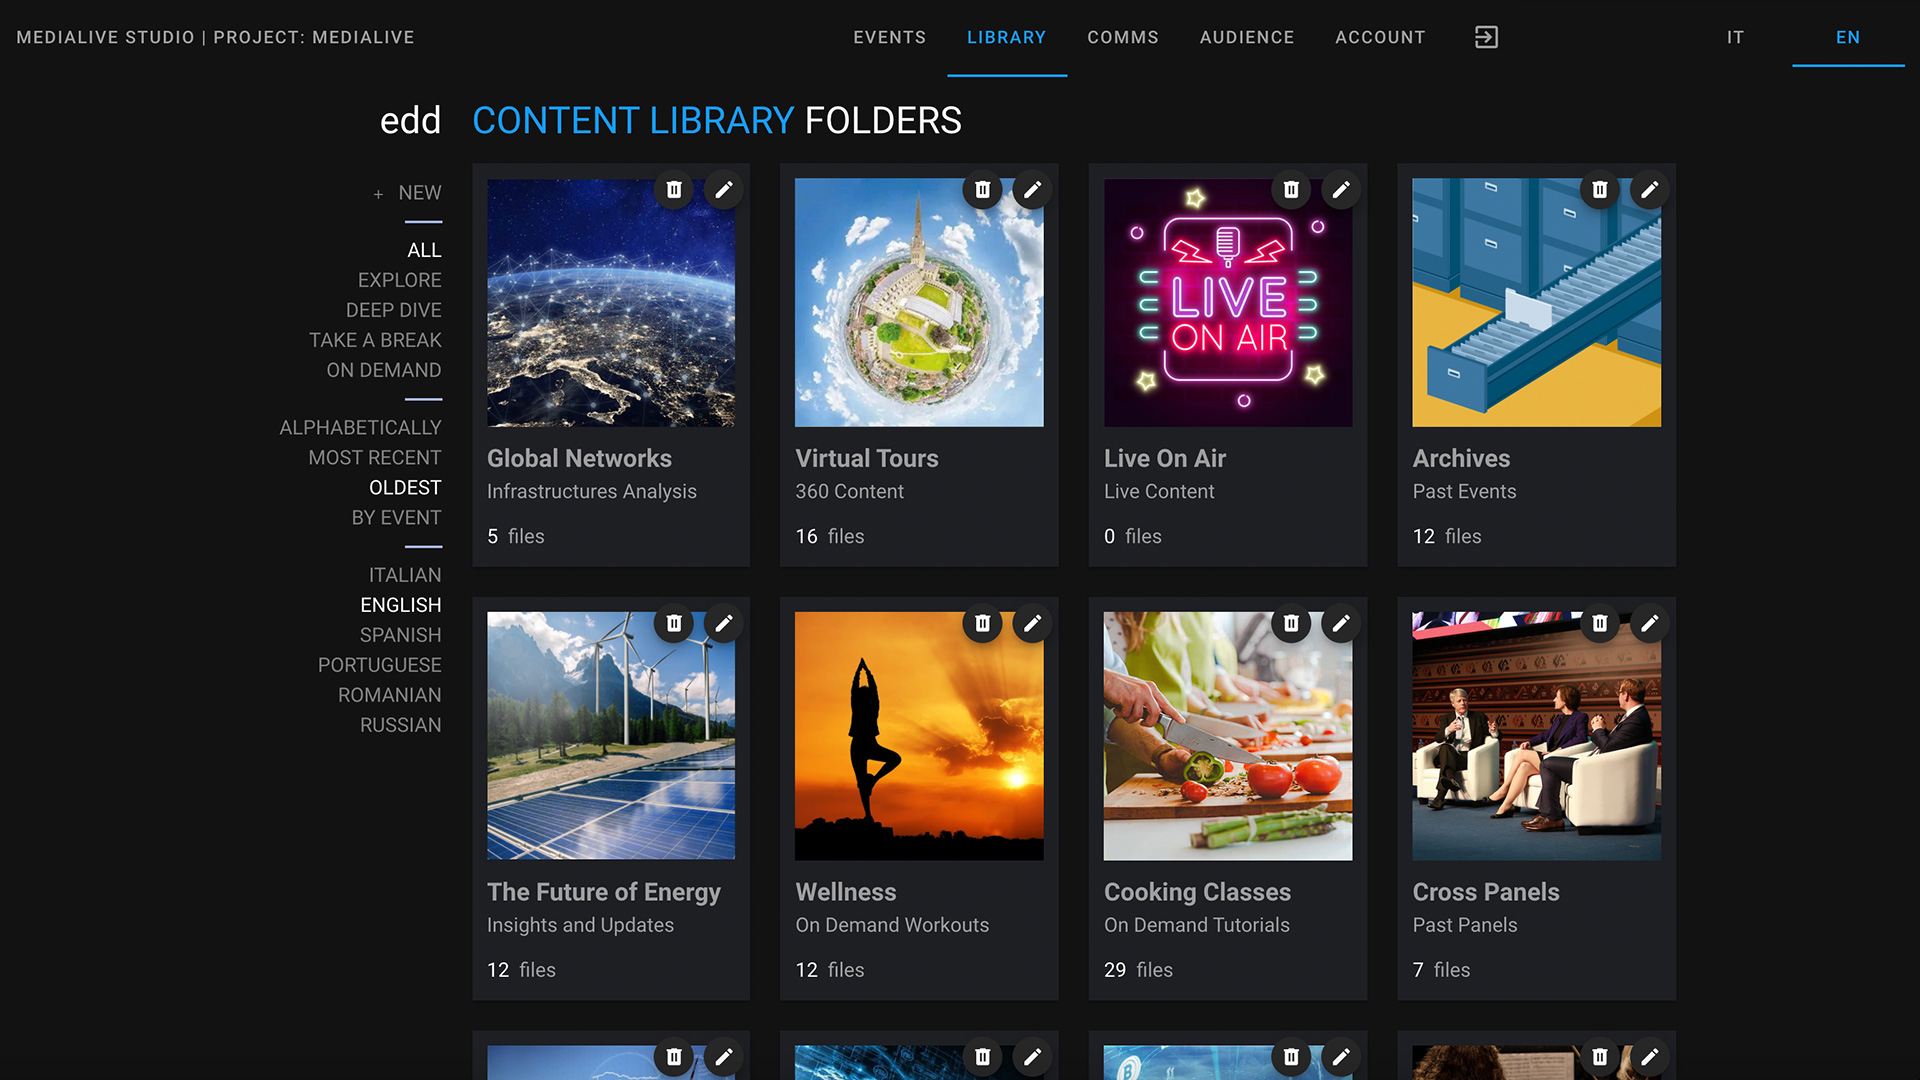Edit the Archives folder
This screenshot has width=1920, height=1080.
click(1650, 189)
